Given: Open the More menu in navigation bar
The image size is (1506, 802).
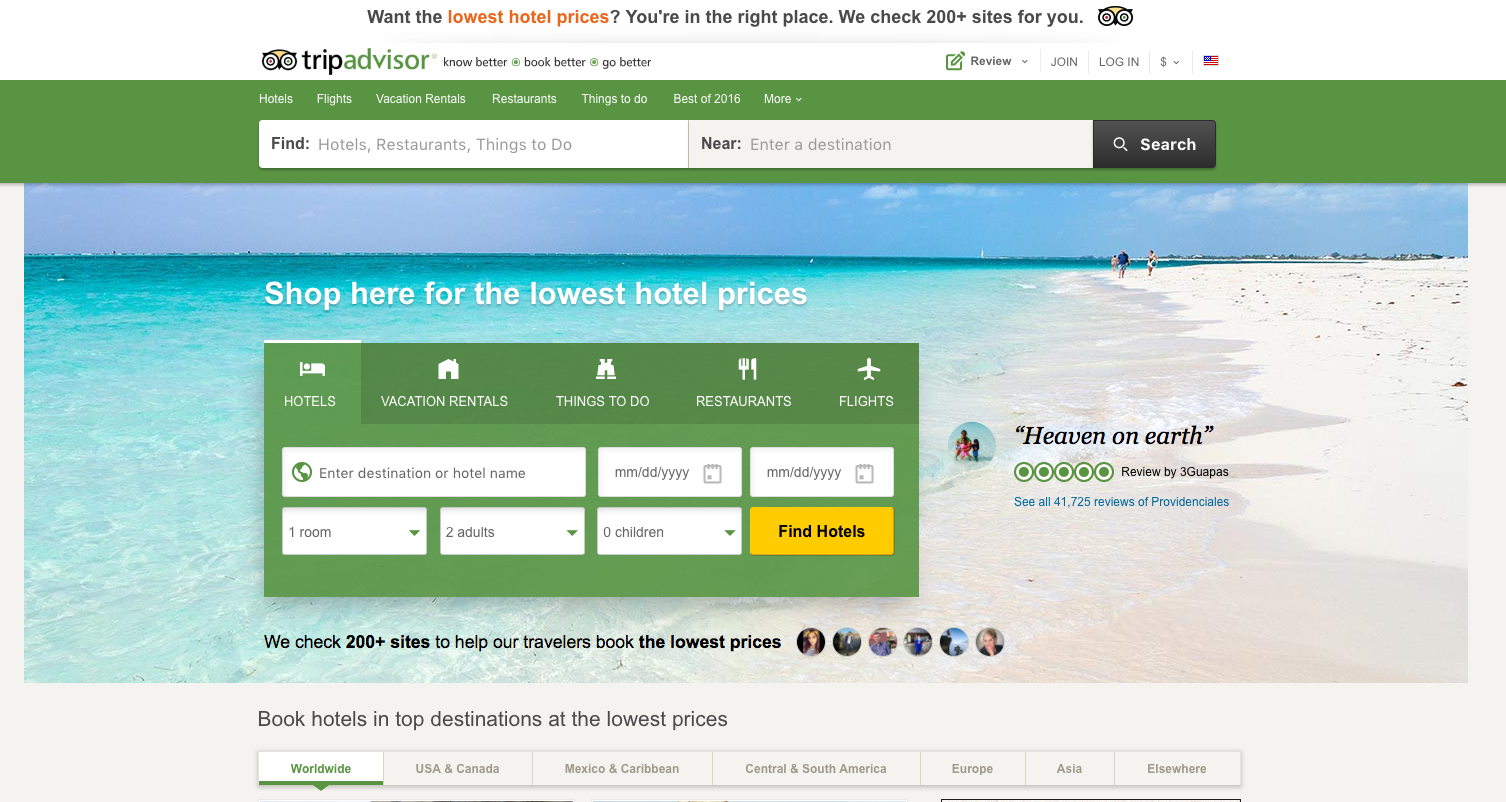Looking at the screenshot, I should [783, 99].
